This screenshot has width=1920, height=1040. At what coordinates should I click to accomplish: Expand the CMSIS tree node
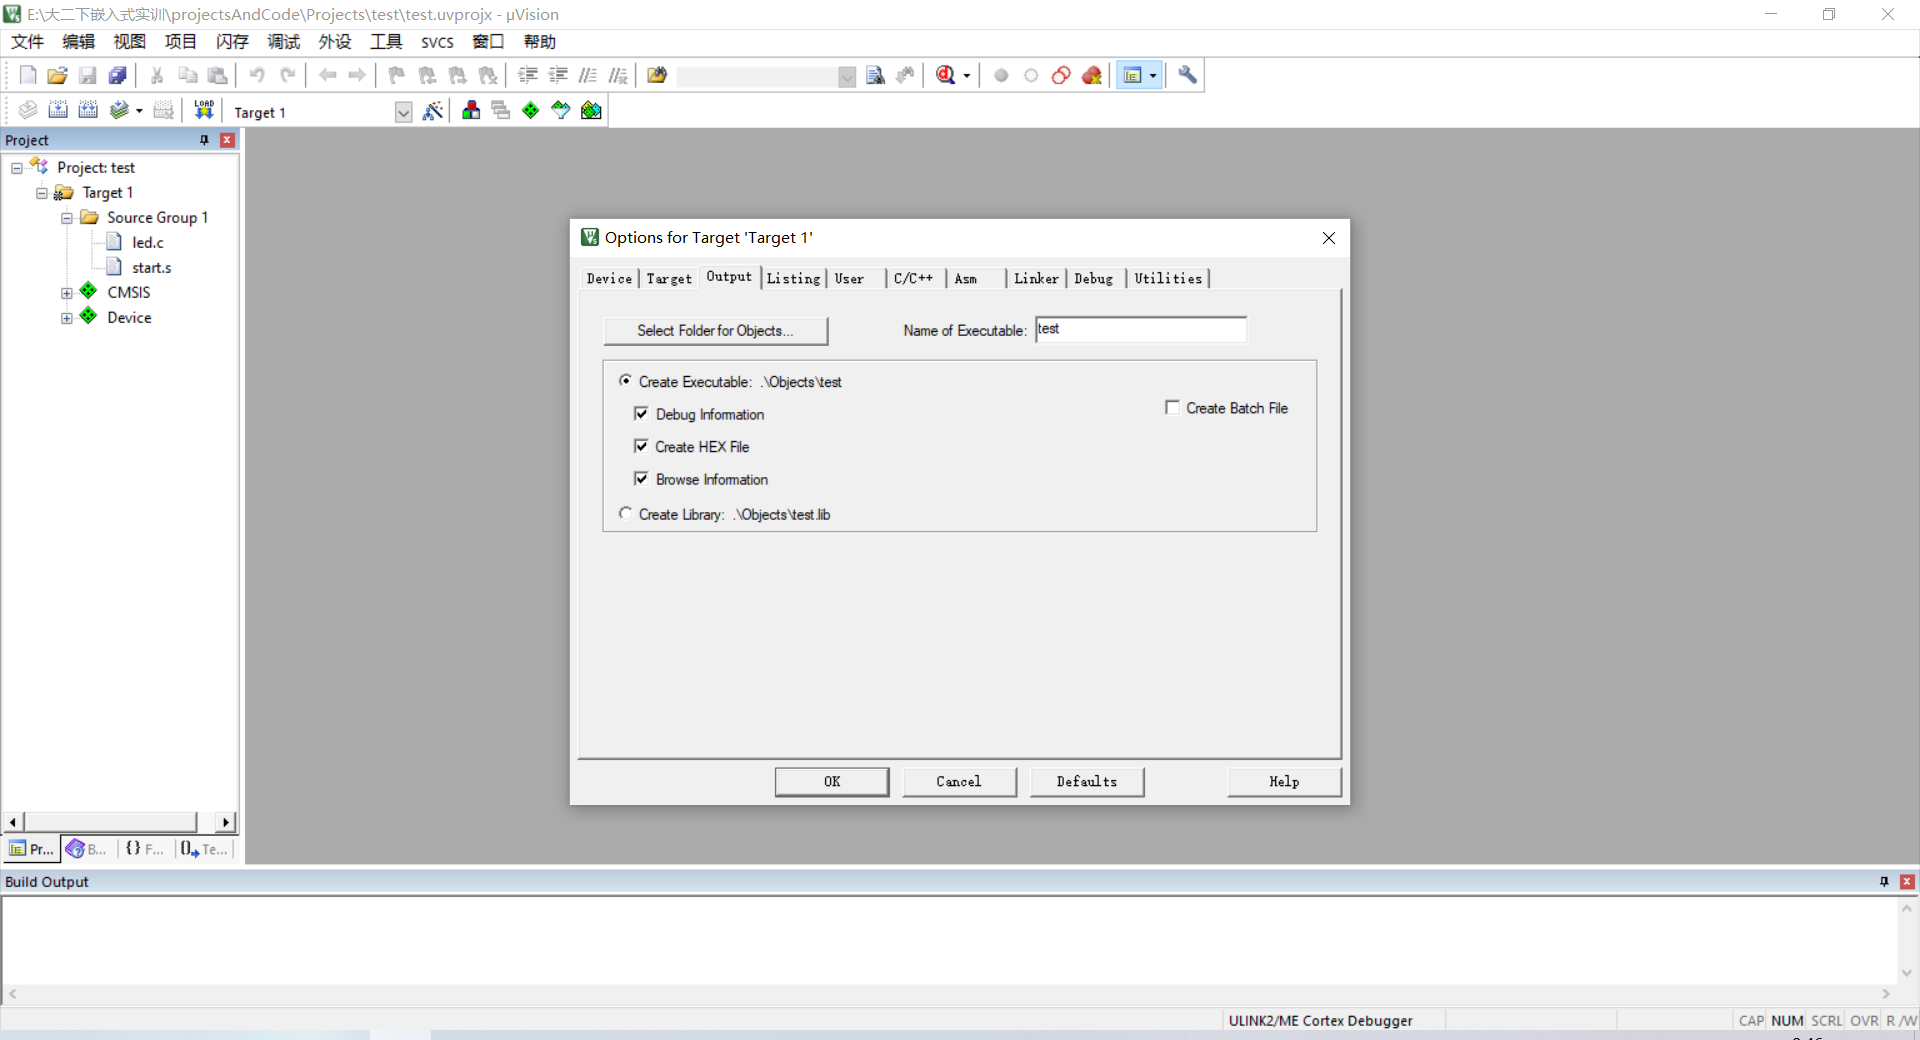click(67, 293)
